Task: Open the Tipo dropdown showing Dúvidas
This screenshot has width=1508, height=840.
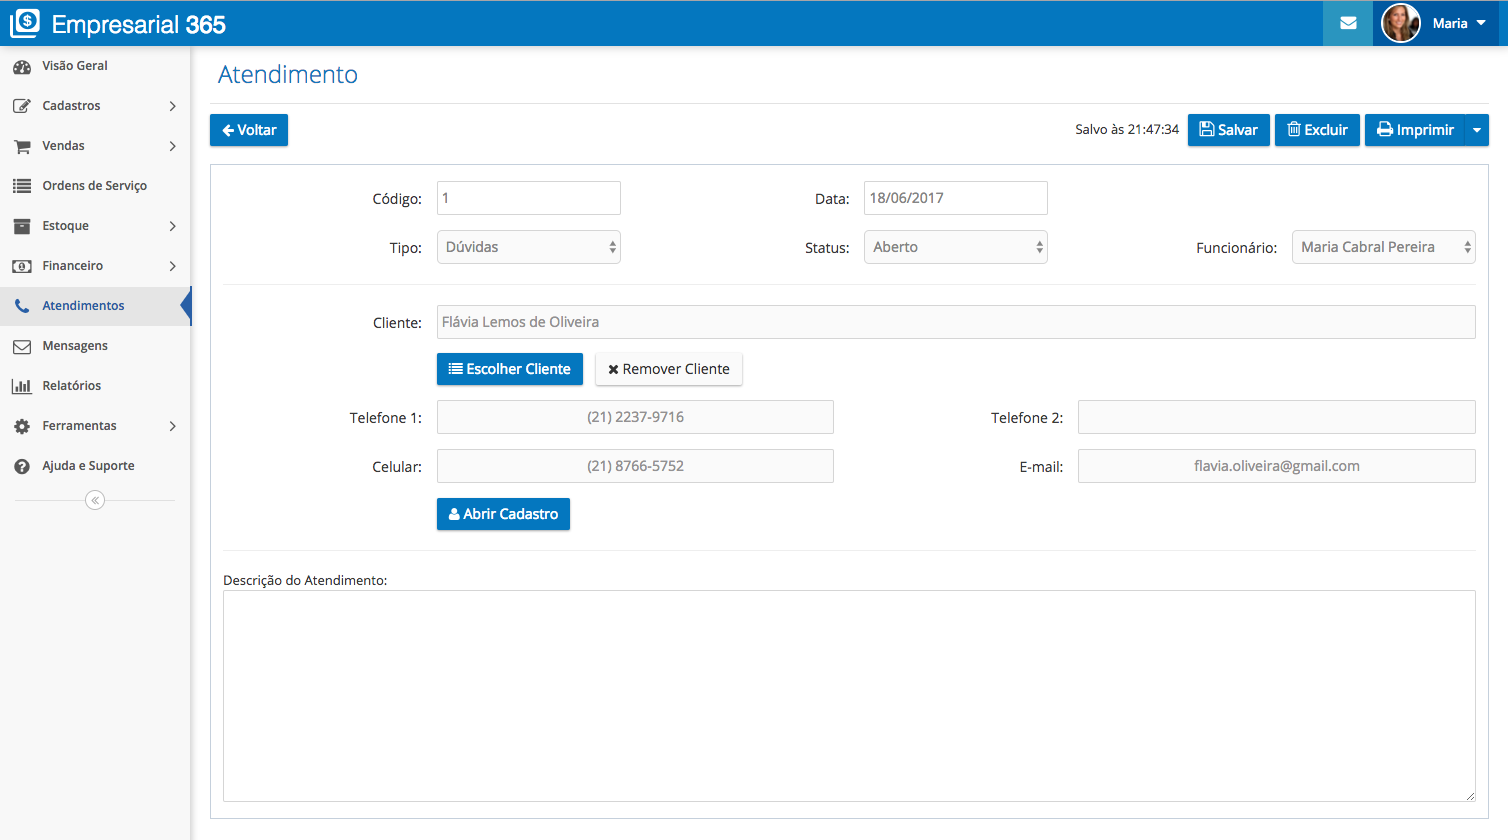Action: tap(529, 247)
